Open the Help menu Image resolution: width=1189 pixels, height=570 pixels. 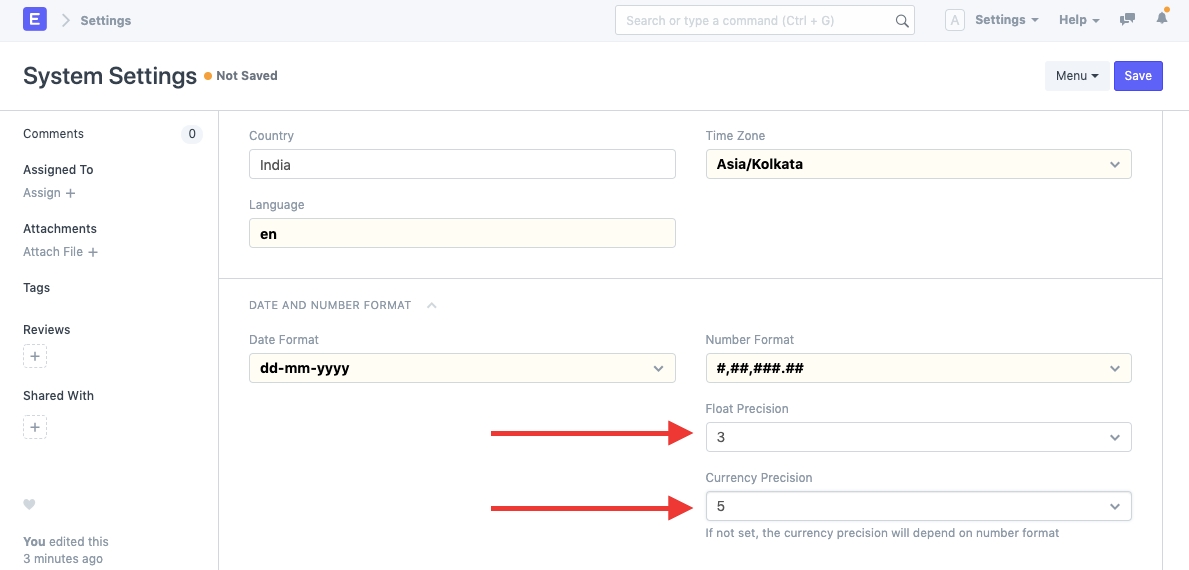1079,20
